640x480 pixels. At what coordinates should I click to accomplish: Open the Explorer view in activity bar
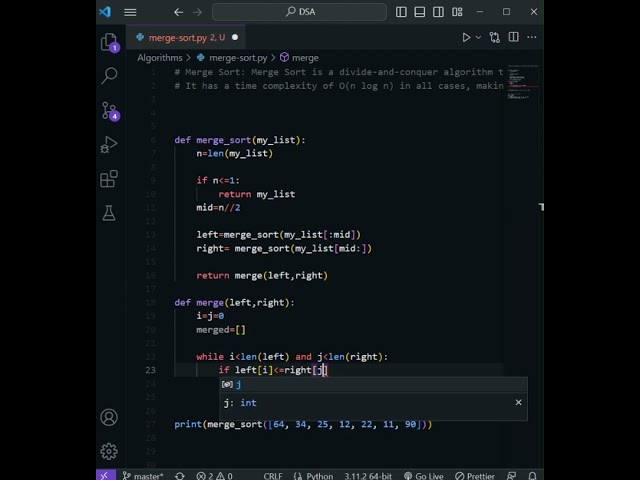tap(109, 42)
